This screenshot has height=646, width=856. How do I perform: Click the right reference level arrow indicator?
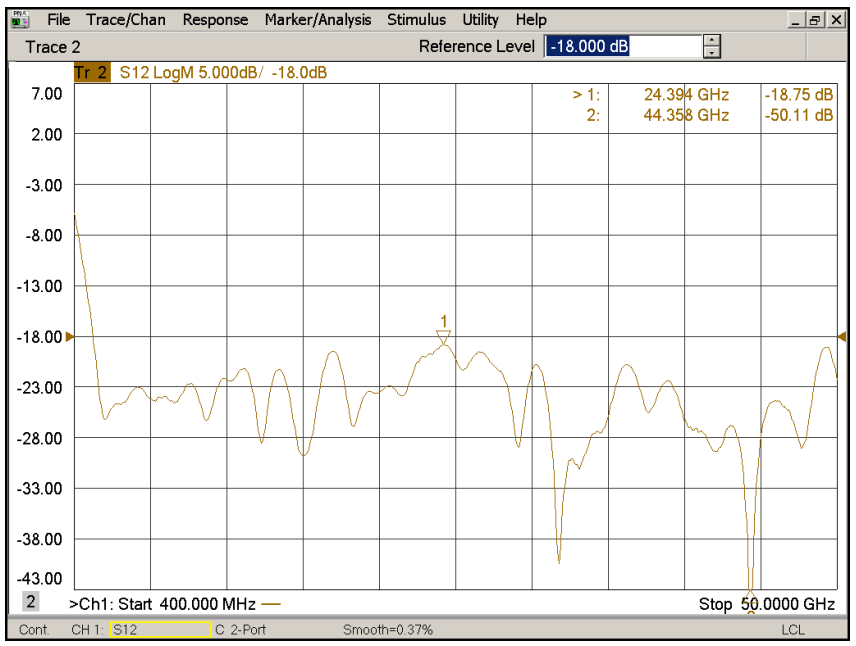pos(841,337)
